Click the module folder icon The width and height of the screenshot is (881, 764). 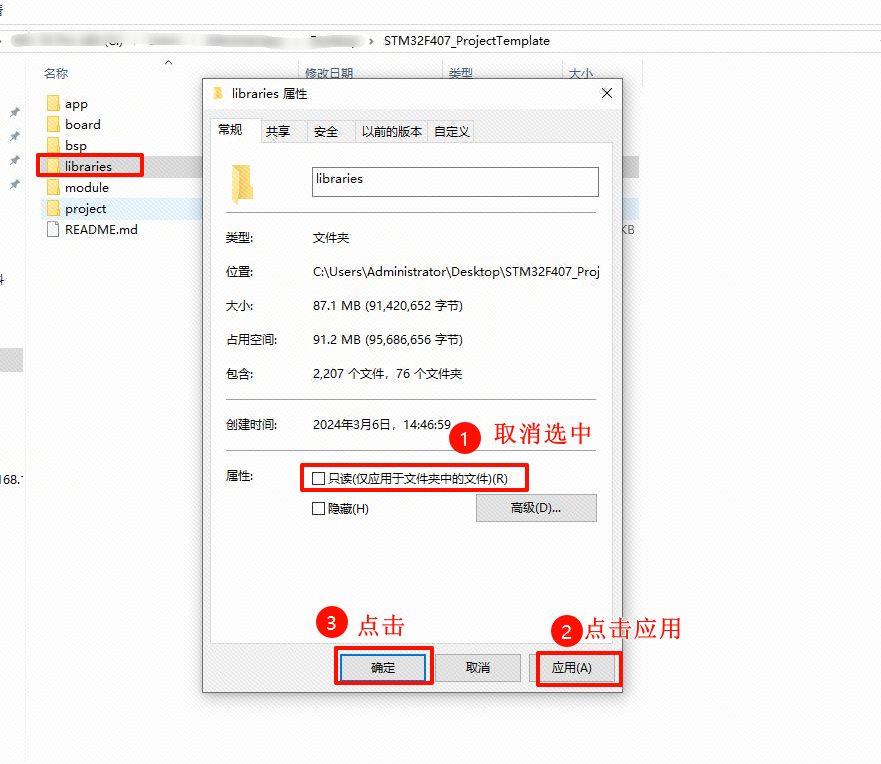[53, 188]
